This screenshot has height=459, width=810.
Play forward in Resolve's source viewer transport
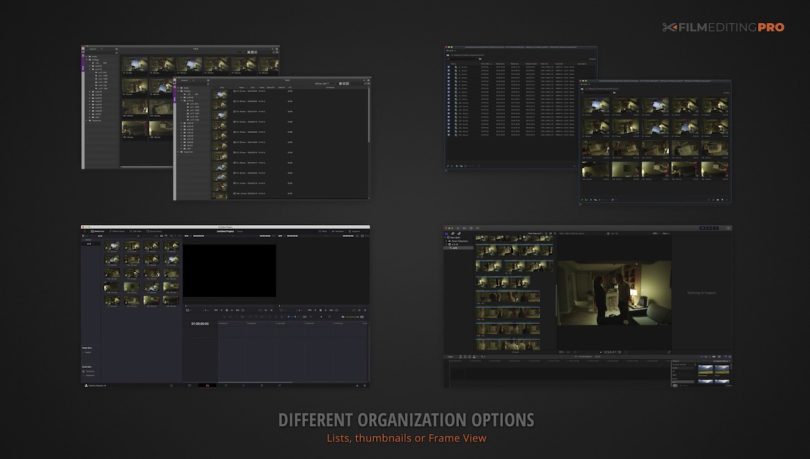pyautogui.click(x=232, y=310)
